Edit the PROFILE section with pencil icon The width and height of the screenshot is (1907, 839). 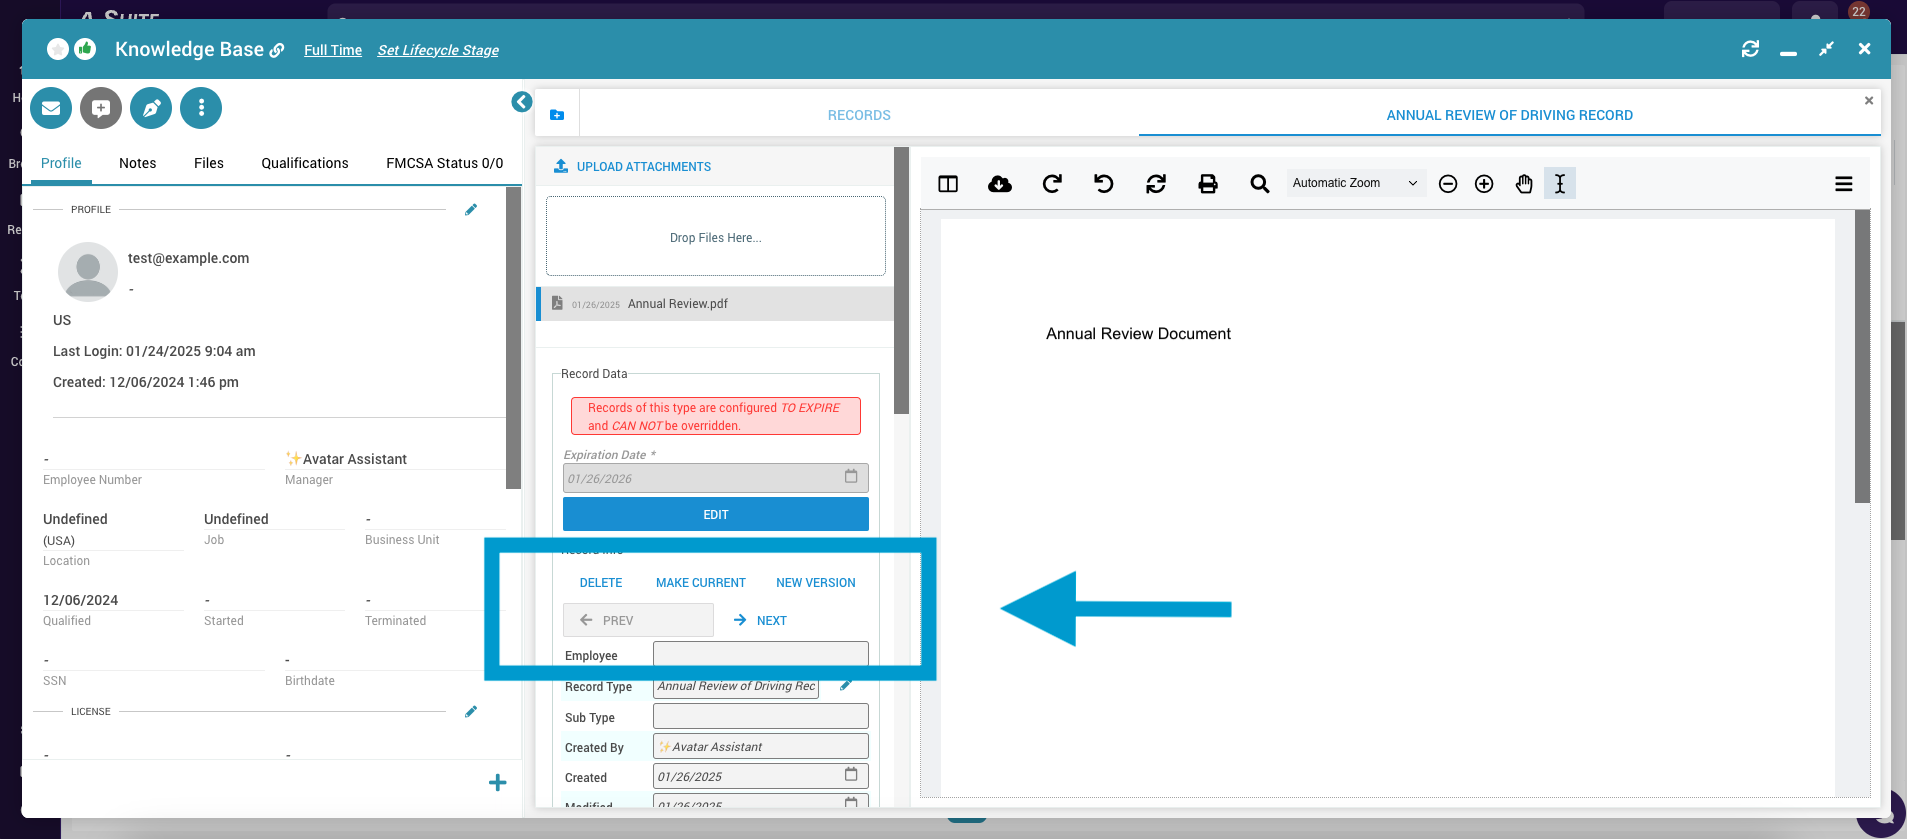pos(471,209)
